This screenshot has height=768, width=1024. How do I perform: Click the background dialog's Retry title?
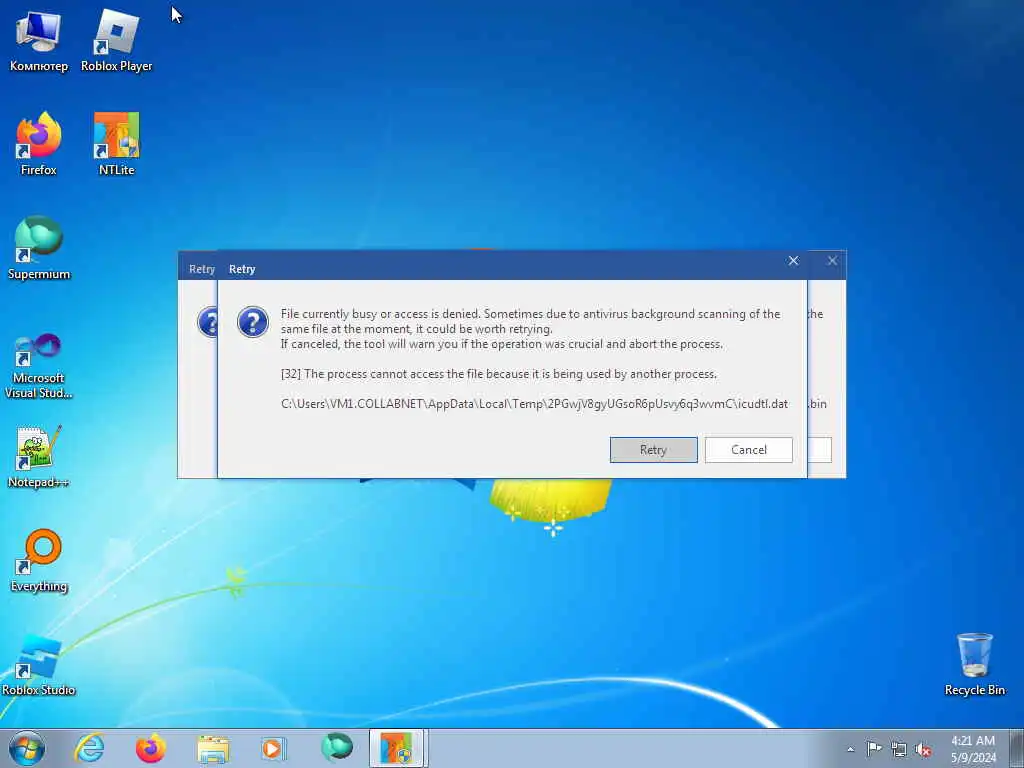tap(202, 269)
